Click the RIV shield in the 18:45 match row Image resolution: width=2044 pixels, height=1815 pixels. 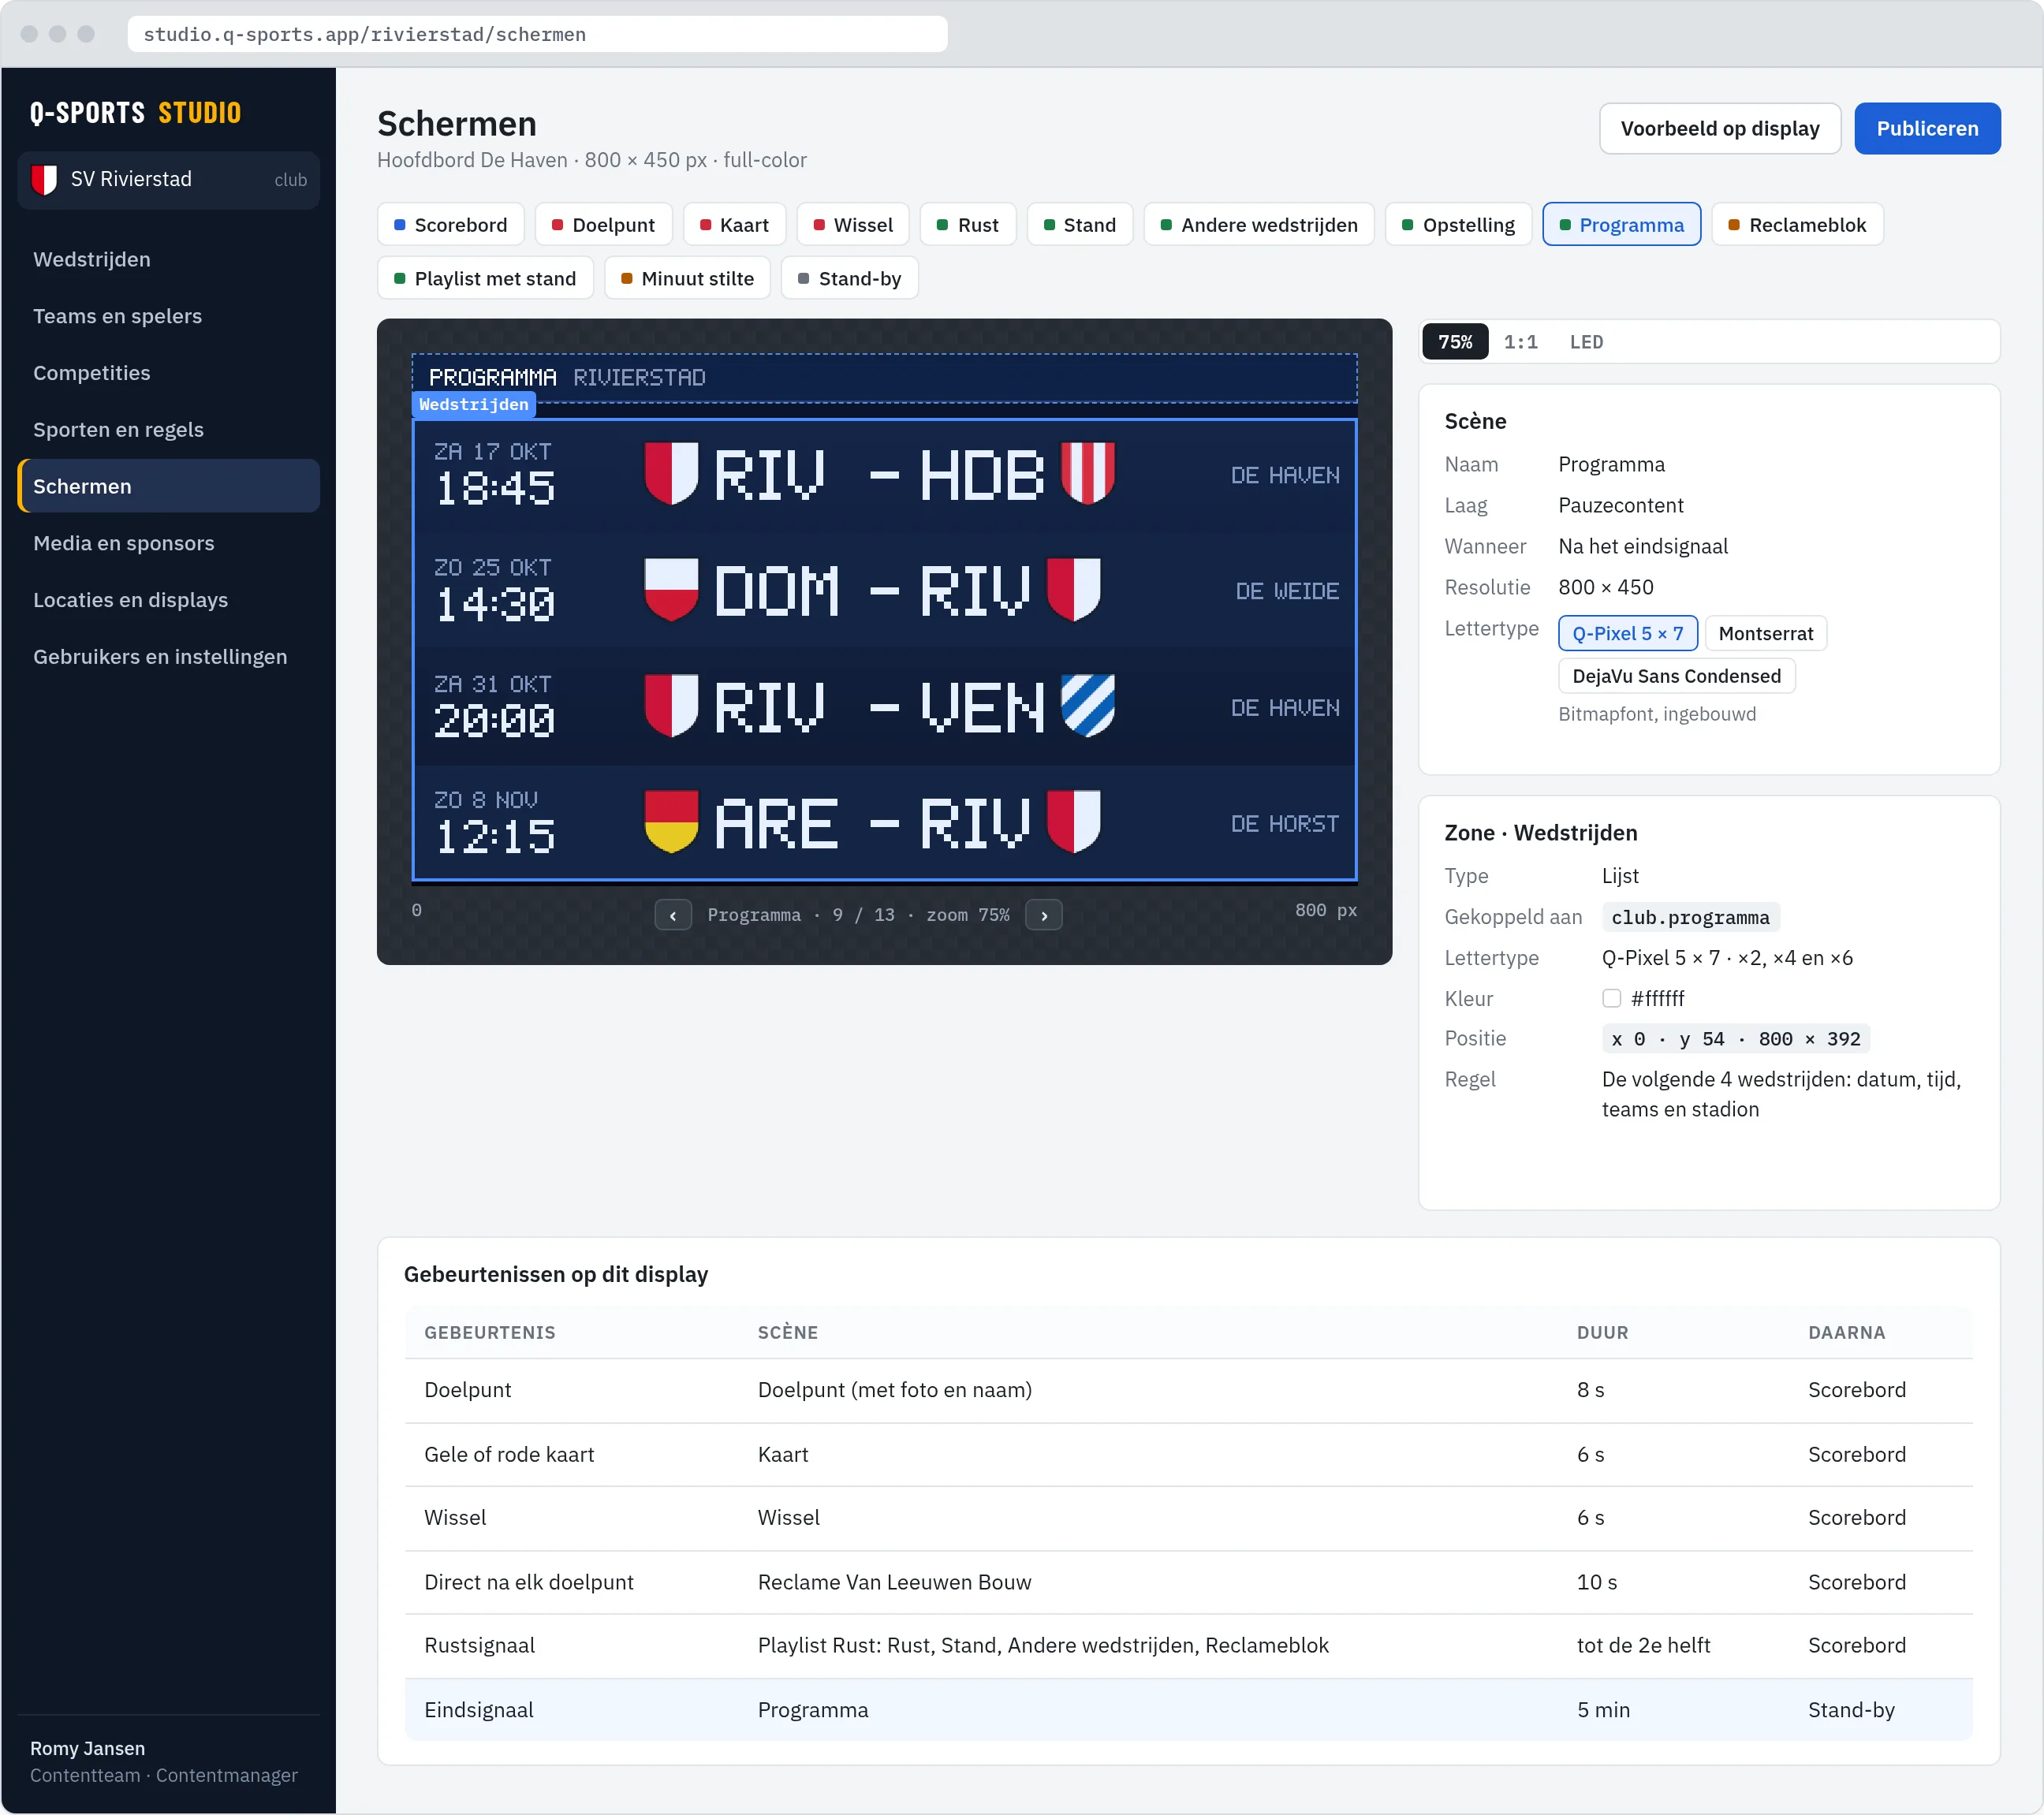[671, 473]
